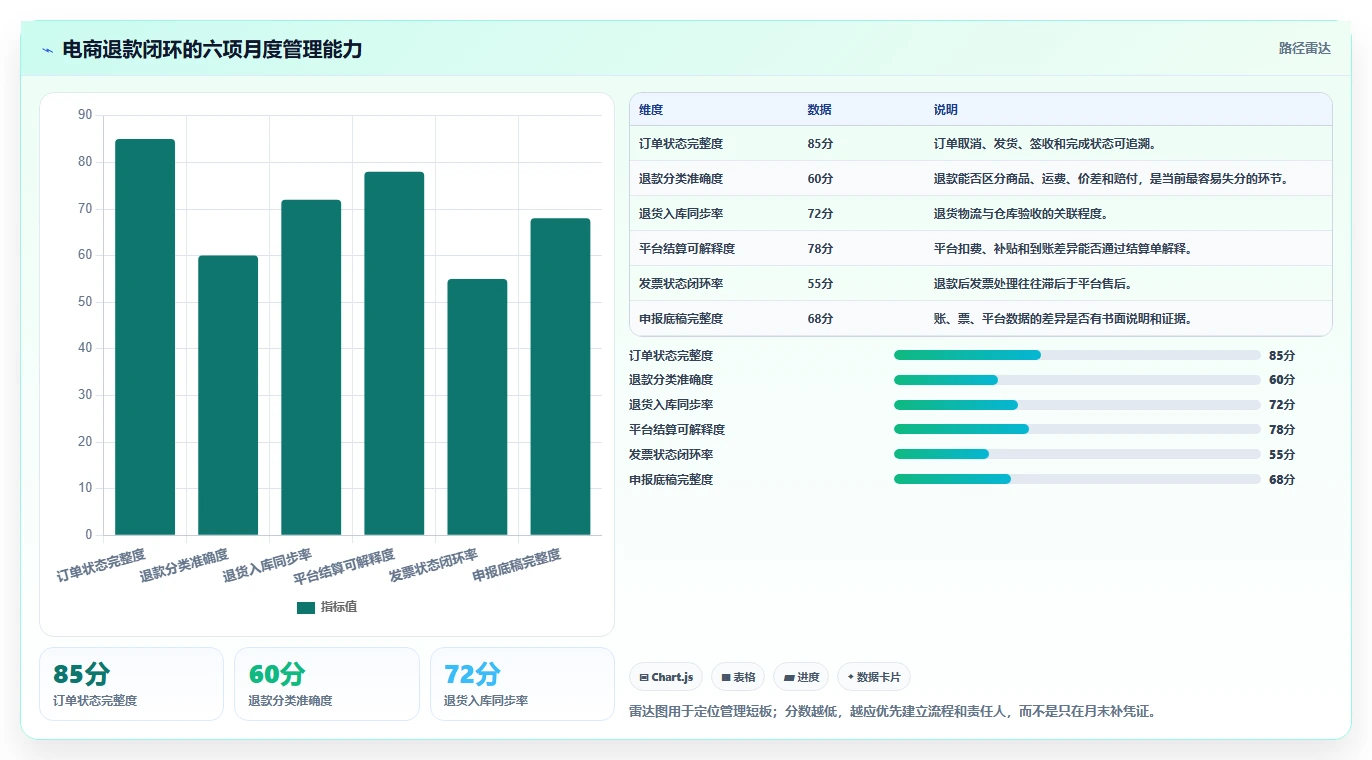Image resolution: width=1372 pixels, height=760 pixels.
Task: Click the lightning icon beside the title
Action: [x=48, y=50]
